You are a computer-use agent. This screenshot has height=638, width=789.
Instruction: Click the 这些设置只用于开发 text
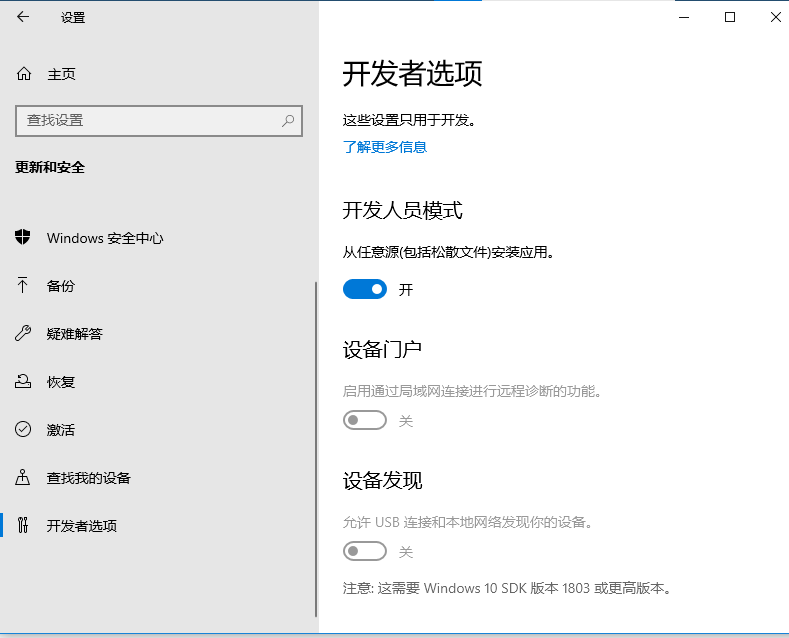pos(409,120)
